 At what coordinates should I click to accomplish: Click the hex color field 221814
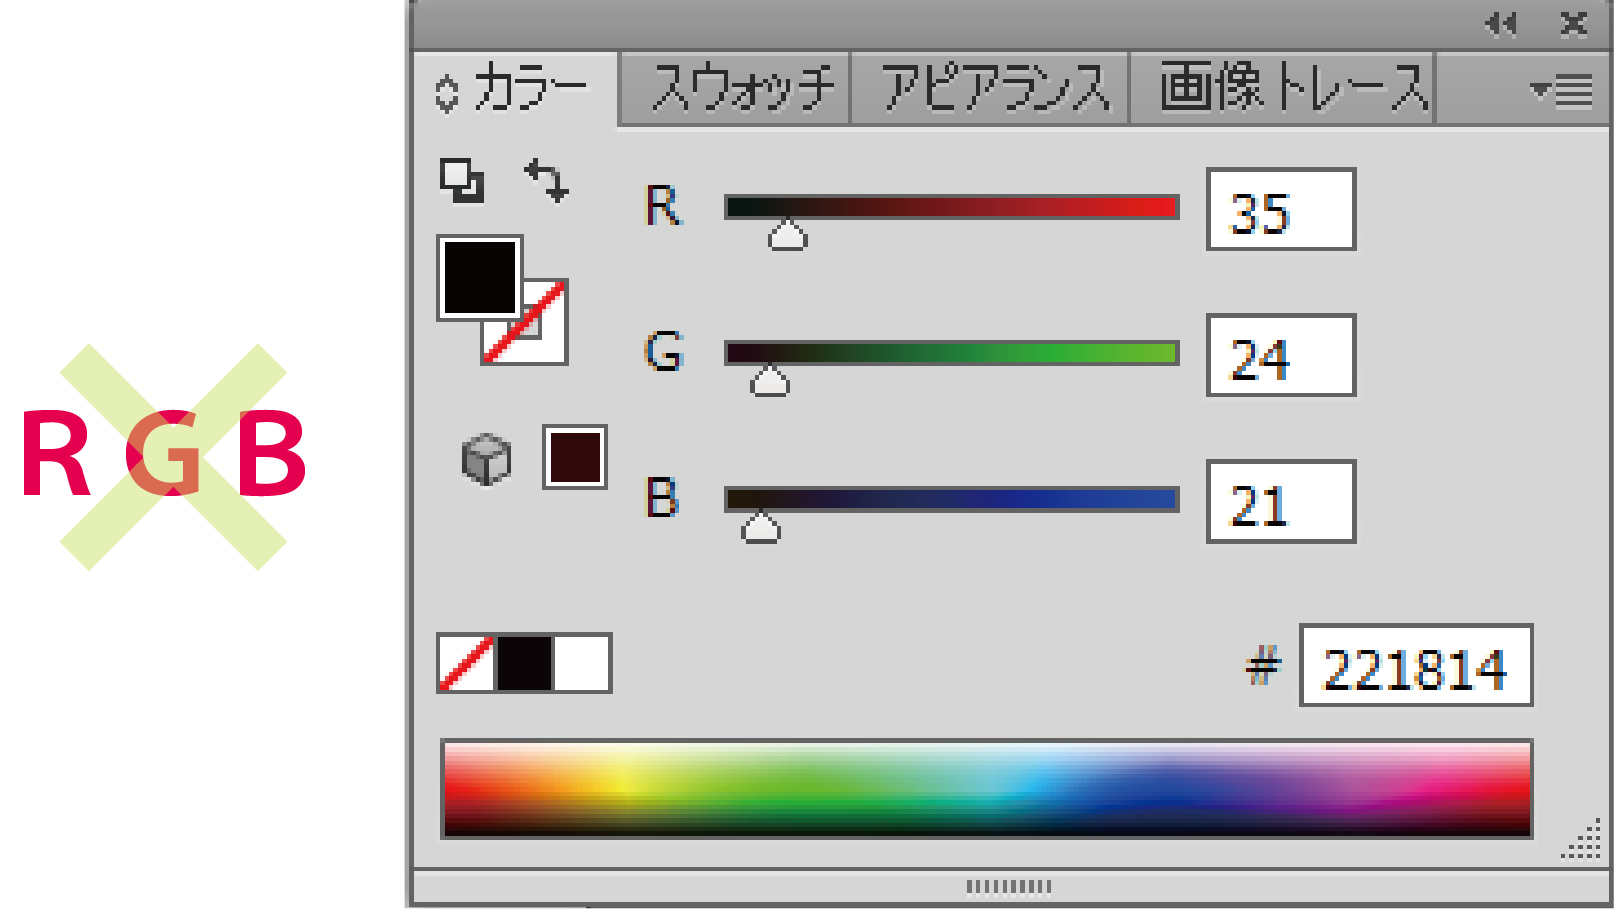click(x=1415, y=666)
